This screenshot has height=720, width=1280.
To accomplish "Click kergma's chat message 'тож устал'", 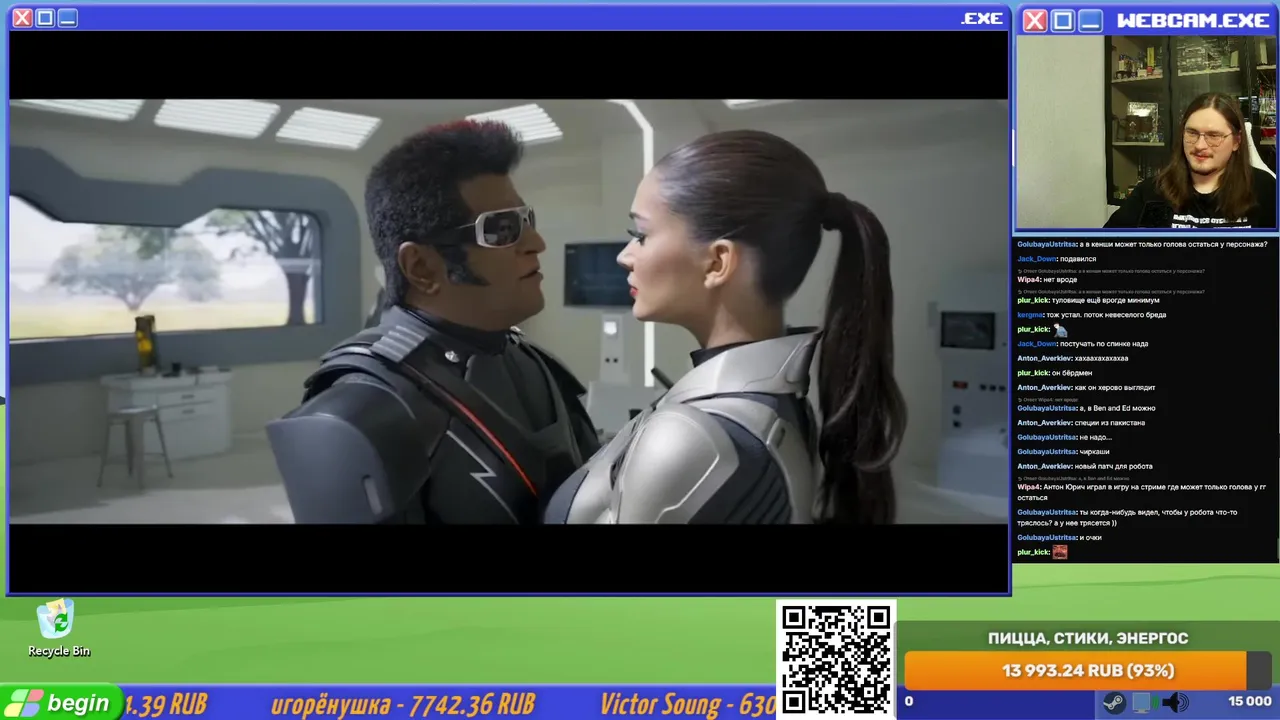I will 1092,315.
